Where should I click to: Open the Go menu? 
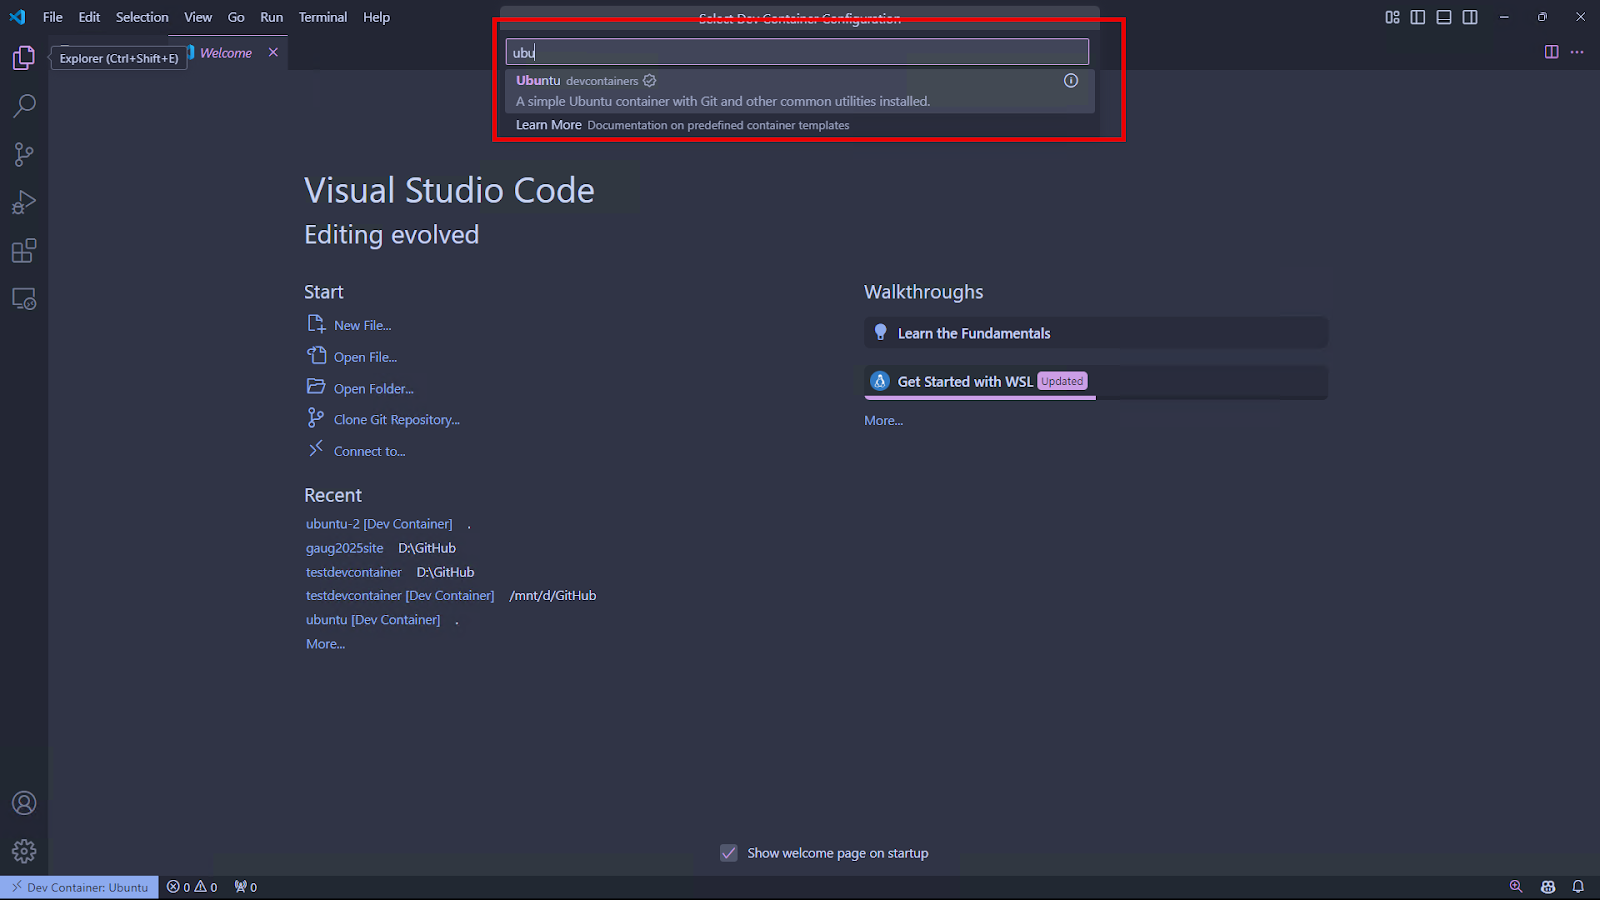pyautogui.click(x=236, y=17)
